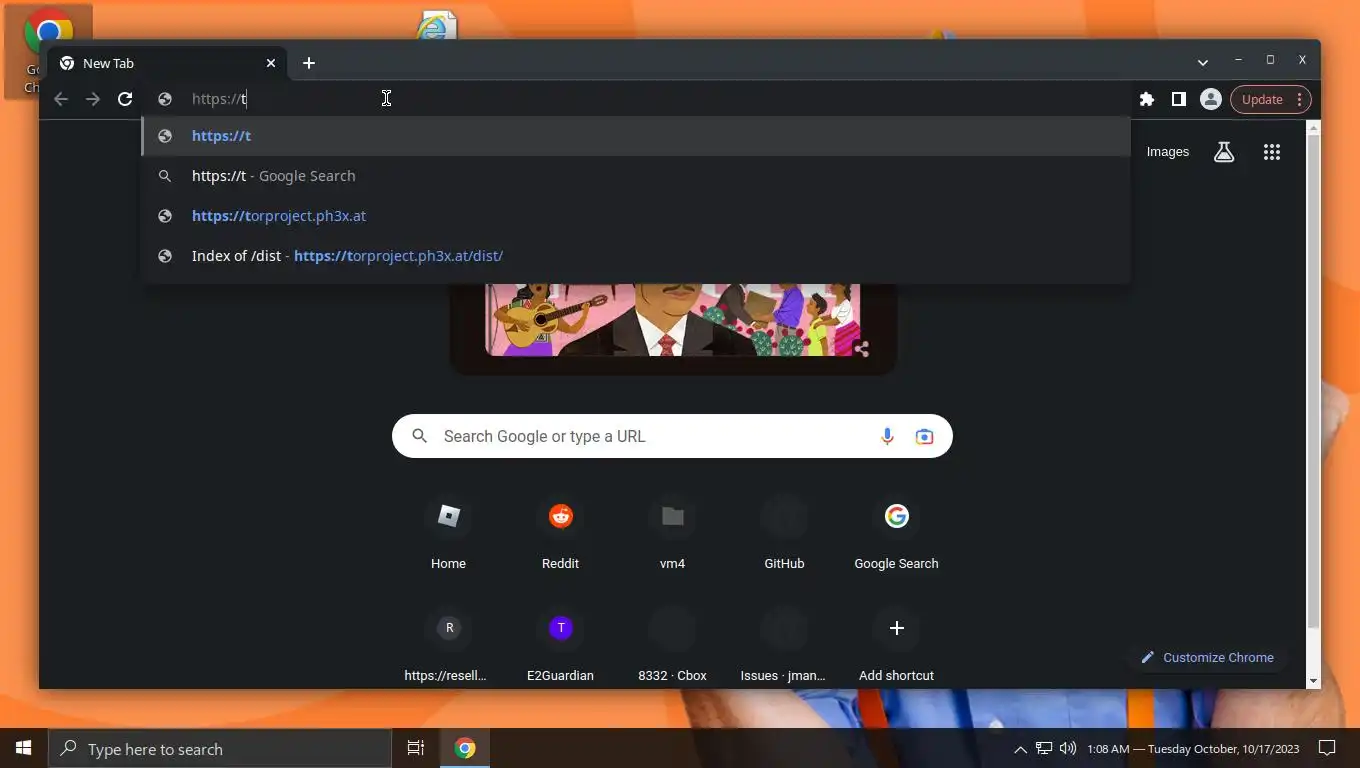Open a new tab with plus button
1360x768 pixels.
(309, 63)
